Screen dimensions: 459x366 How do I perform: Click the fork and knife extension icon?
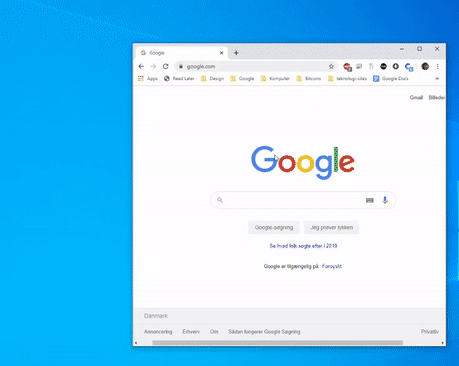tap(371, 66)
